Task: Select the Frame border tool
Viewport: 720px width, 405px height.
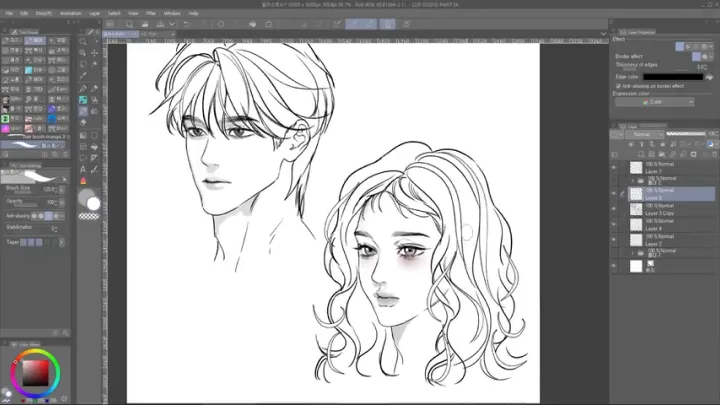Action: (x=83, y=146)
